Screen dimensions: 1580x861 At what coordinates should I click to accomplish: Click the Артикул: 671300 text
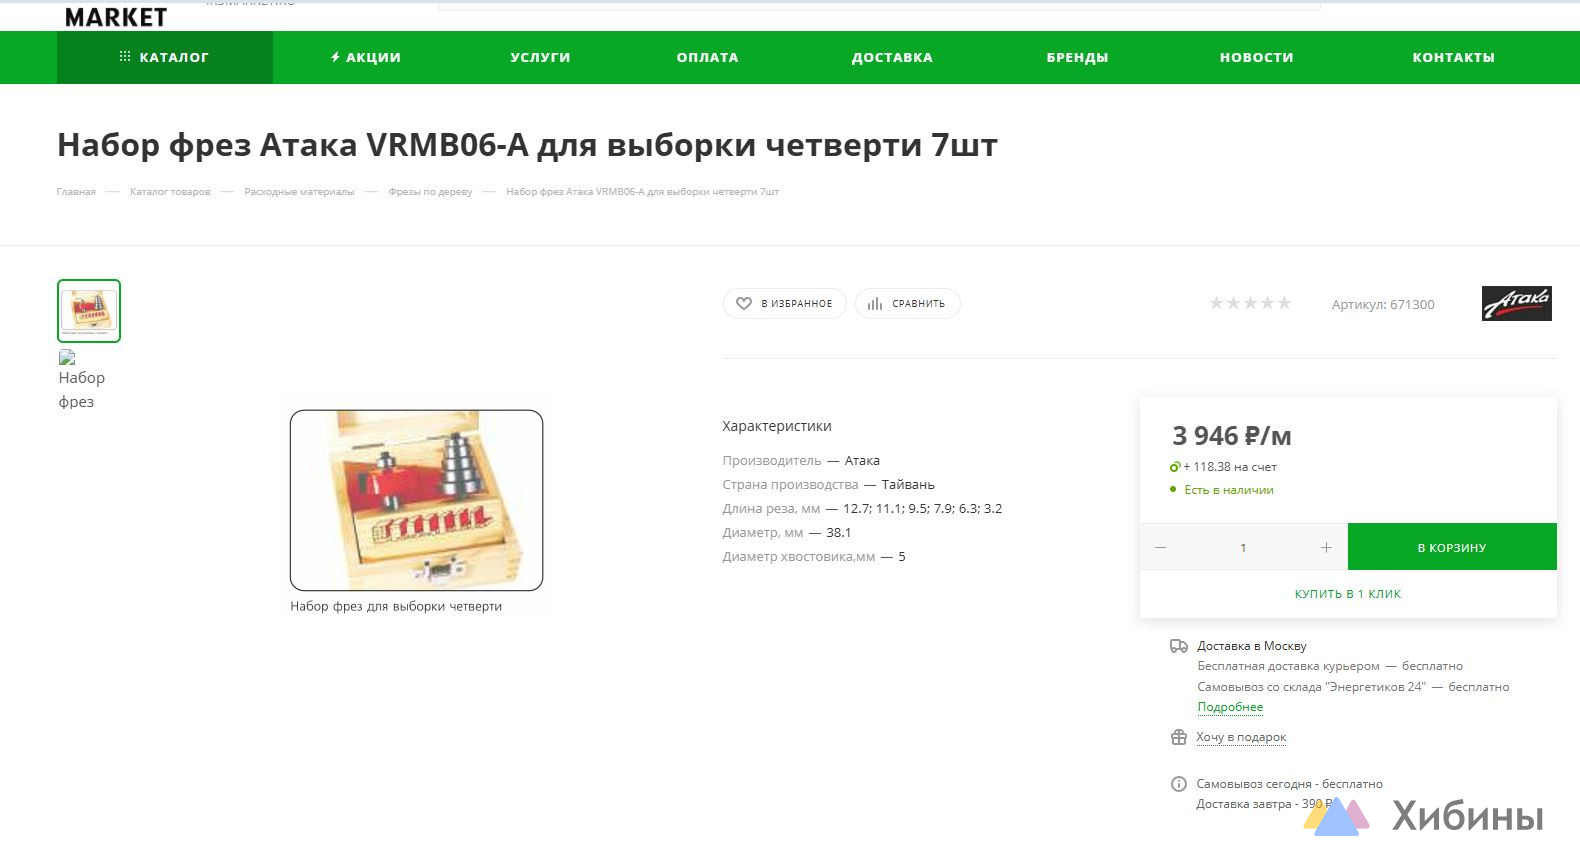point(1383,304)
